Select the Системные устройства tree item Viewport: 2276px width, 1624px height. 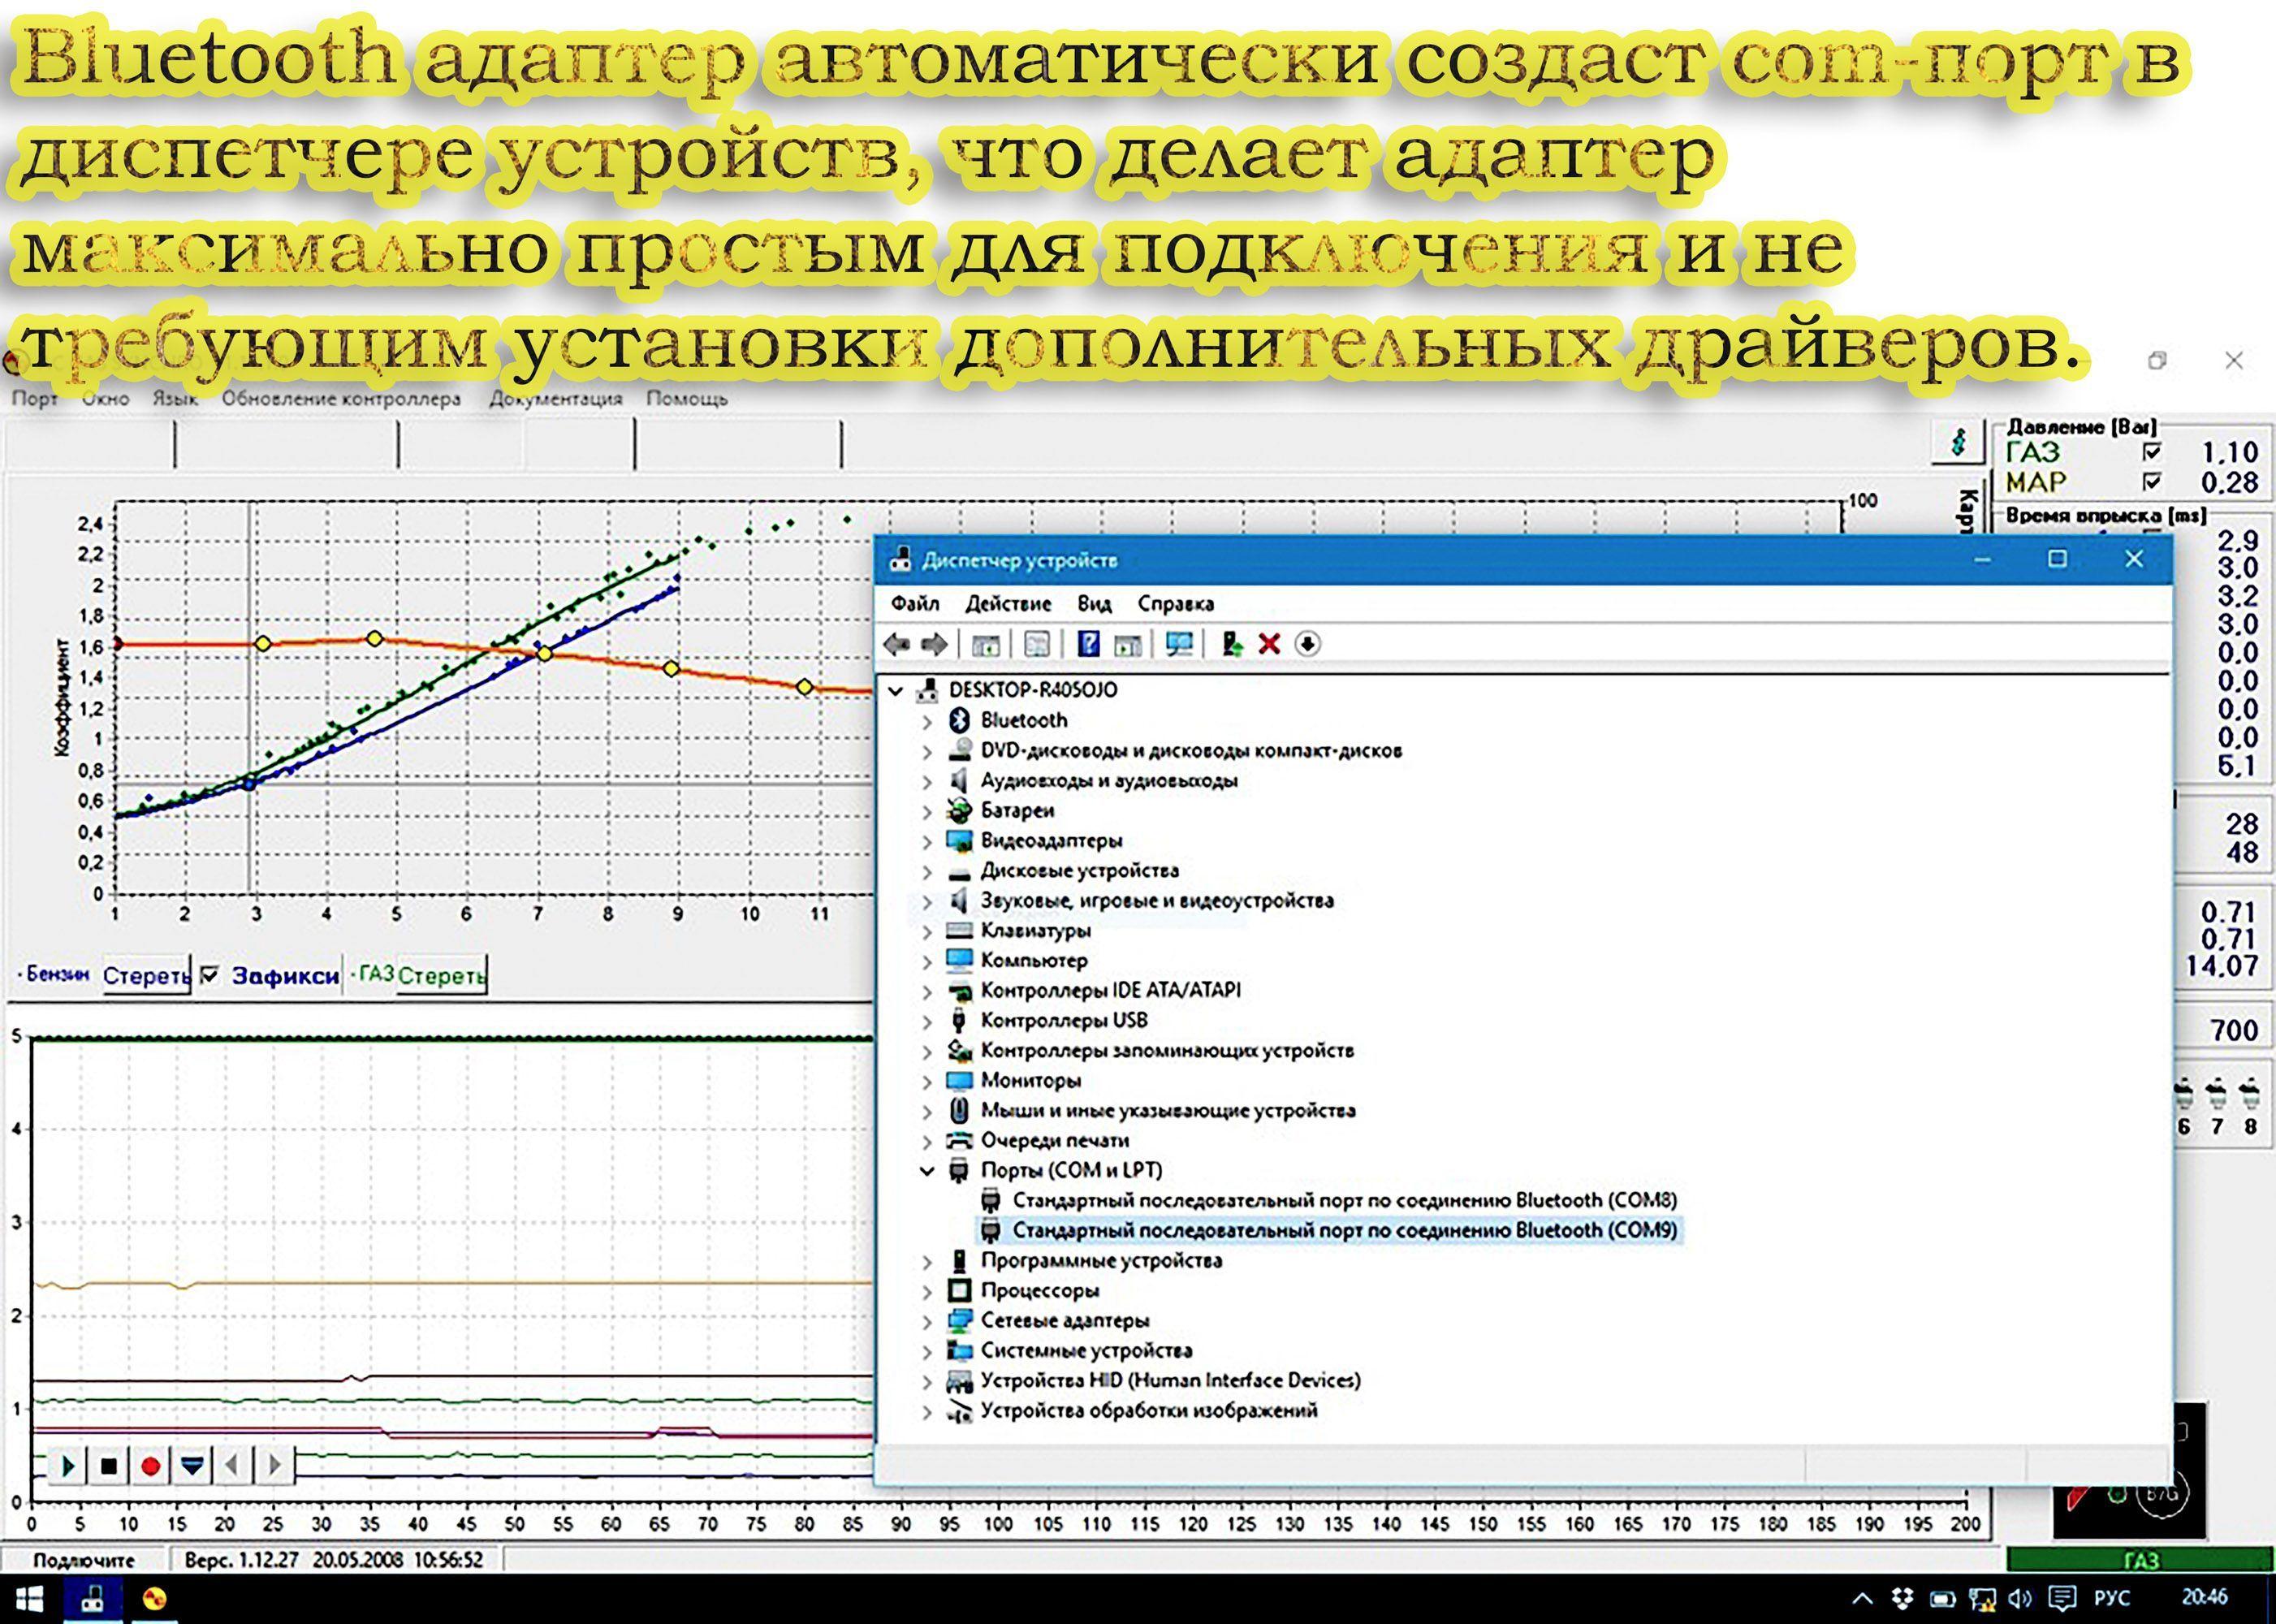tap(1086, 1351)
